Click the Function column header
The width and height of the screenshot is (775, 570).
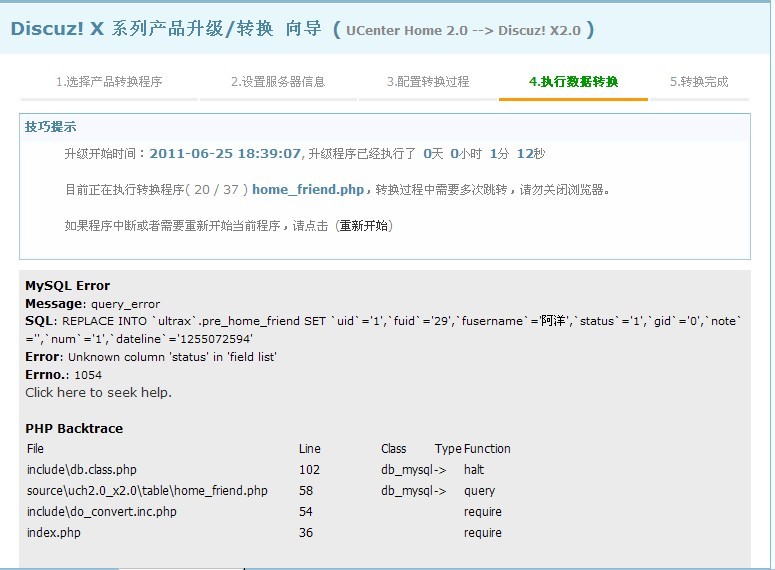tap(487, 449)
